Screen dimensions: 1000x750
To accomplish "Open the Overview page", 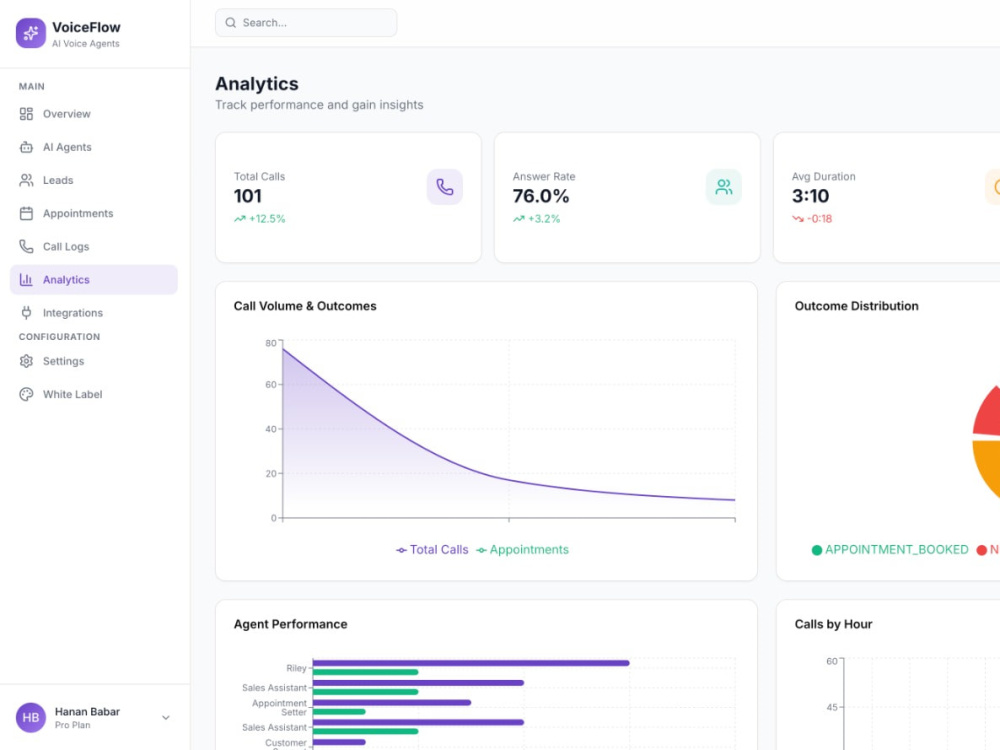I will [x=94, y=114].
